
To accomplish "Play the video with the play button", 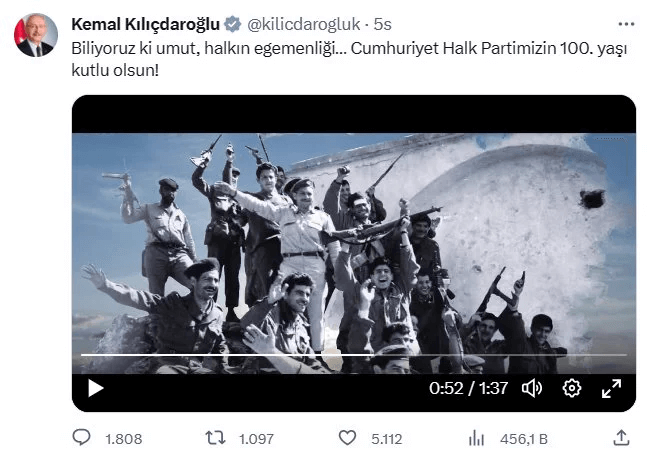I will click(x=96, y=388).
